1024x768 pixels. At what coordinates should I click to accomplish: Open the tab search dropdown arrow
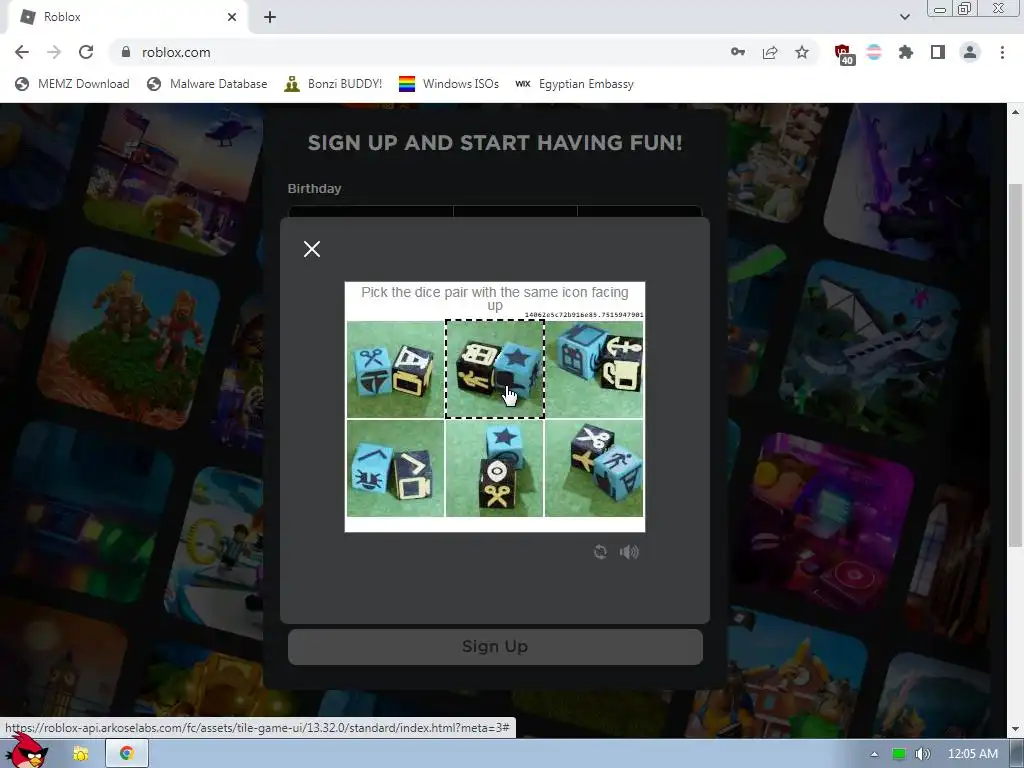904,17
